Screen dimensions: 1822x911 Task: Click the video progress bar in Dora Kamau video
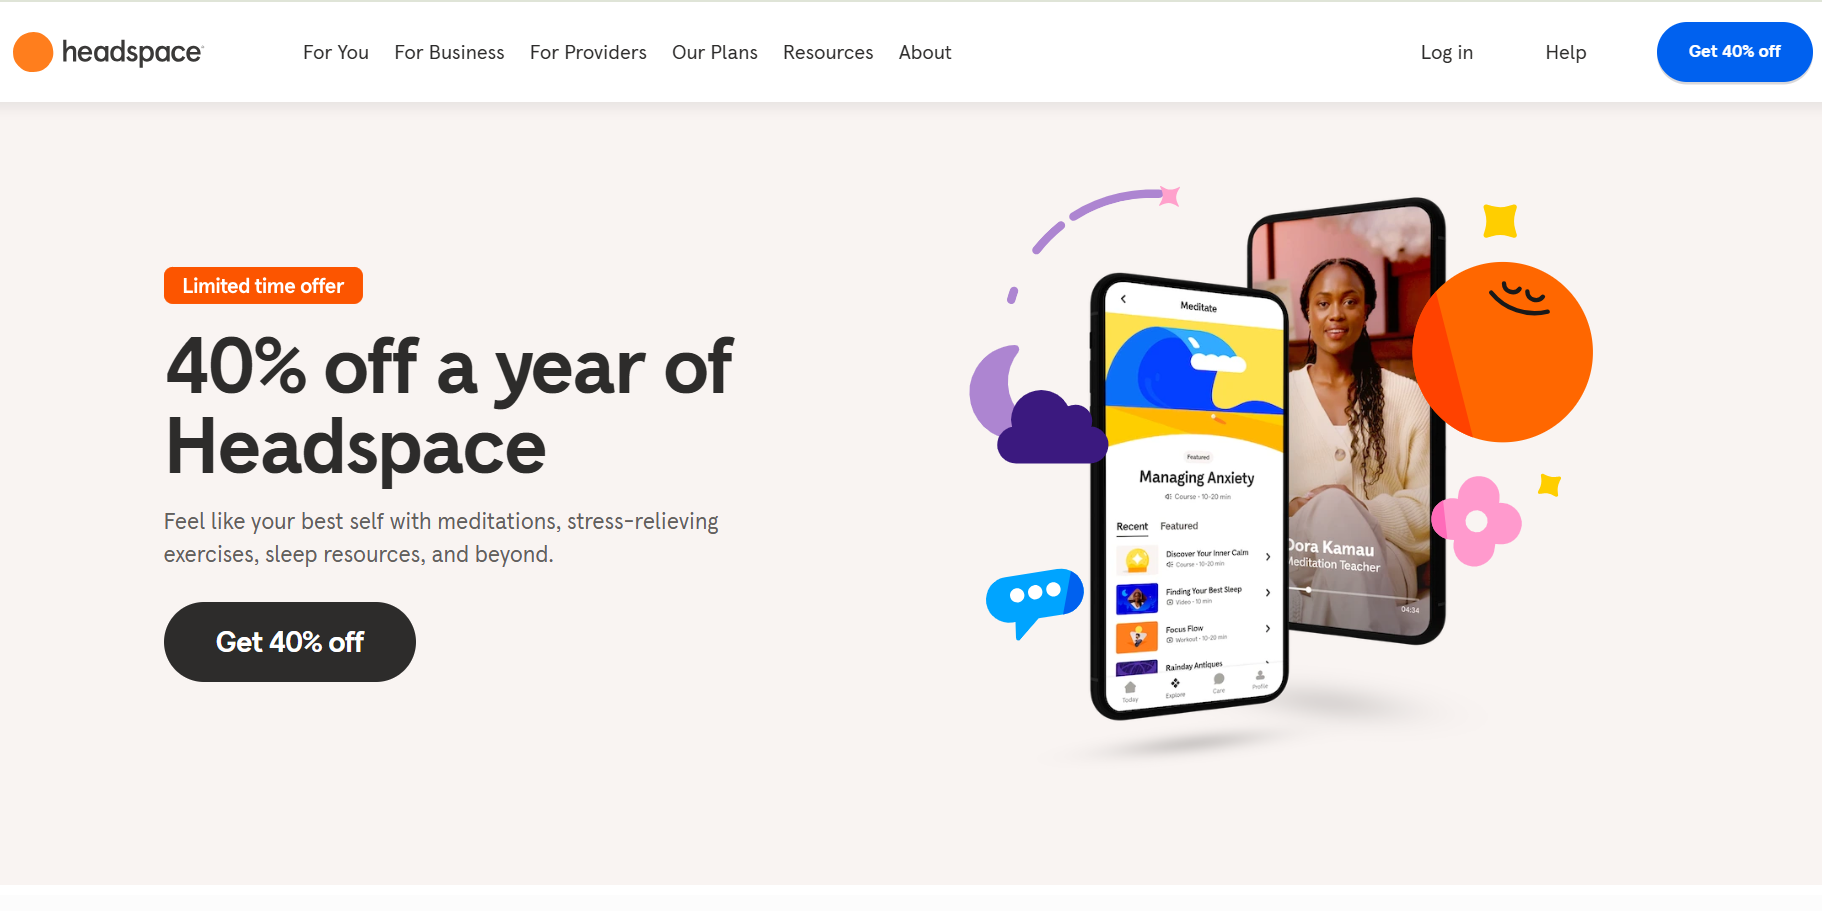(x=1354, y=594)
